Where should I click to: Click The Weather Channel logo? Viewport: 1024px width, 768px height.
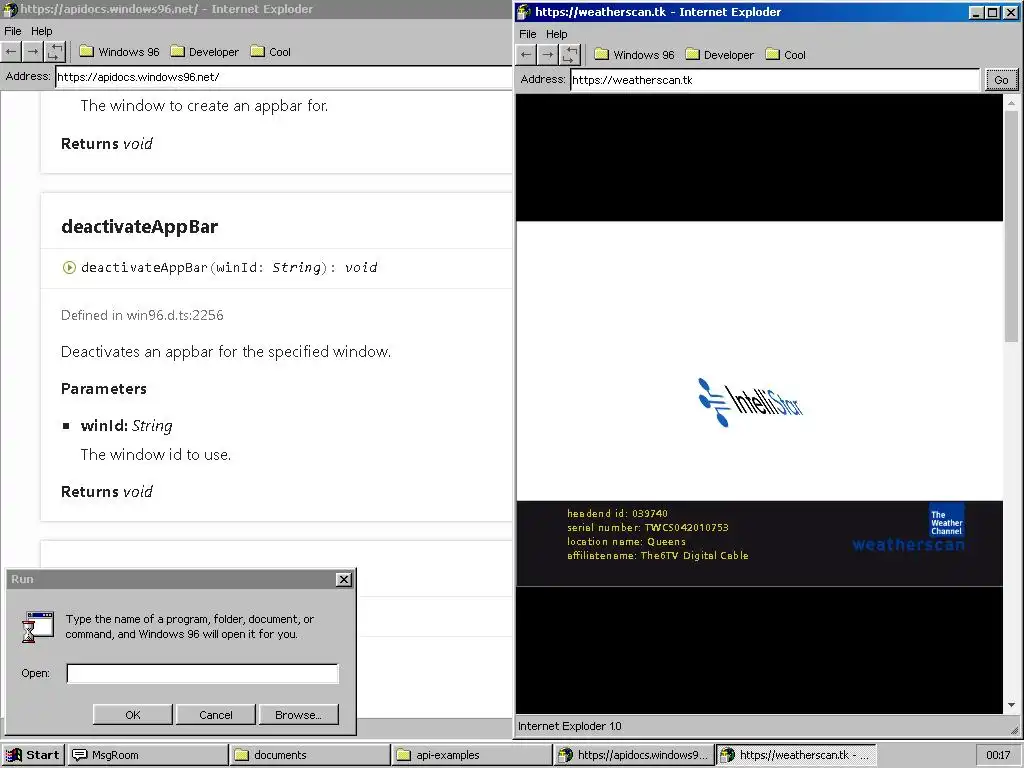pos(946,520)
